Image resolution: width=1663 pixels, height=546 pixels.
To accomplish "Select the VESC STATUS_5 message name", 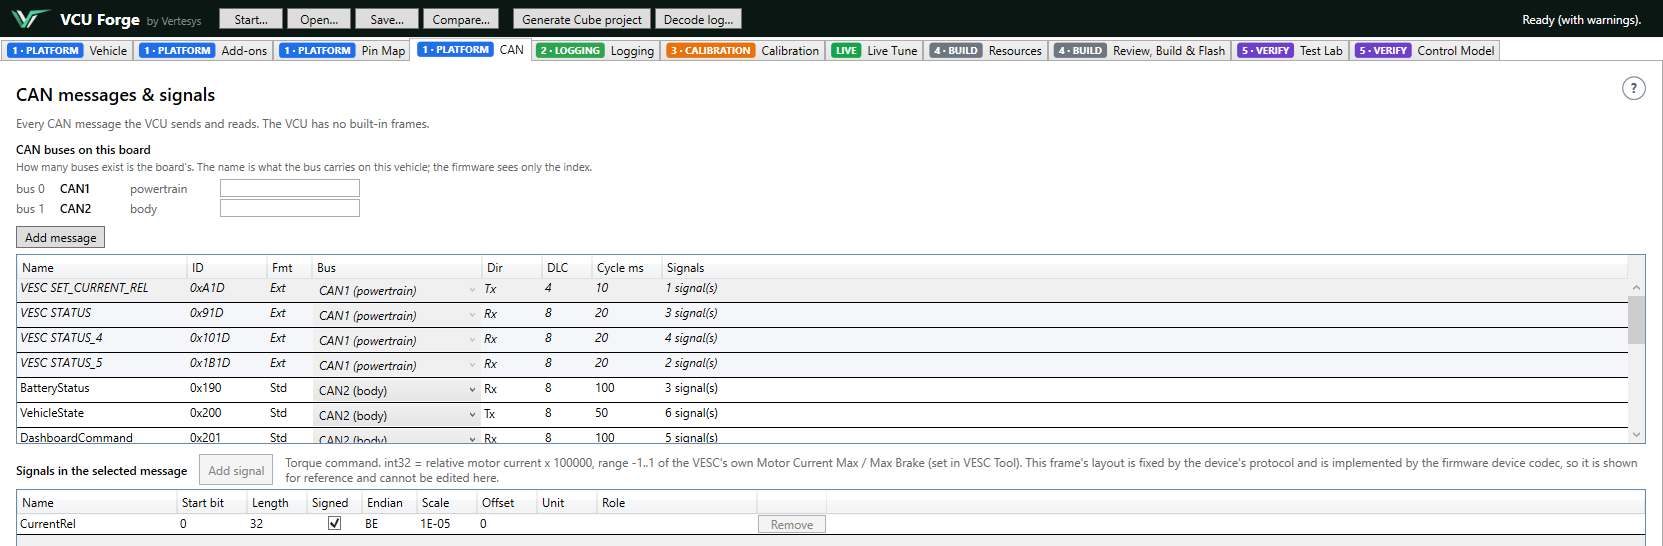I will click(61, 363).
